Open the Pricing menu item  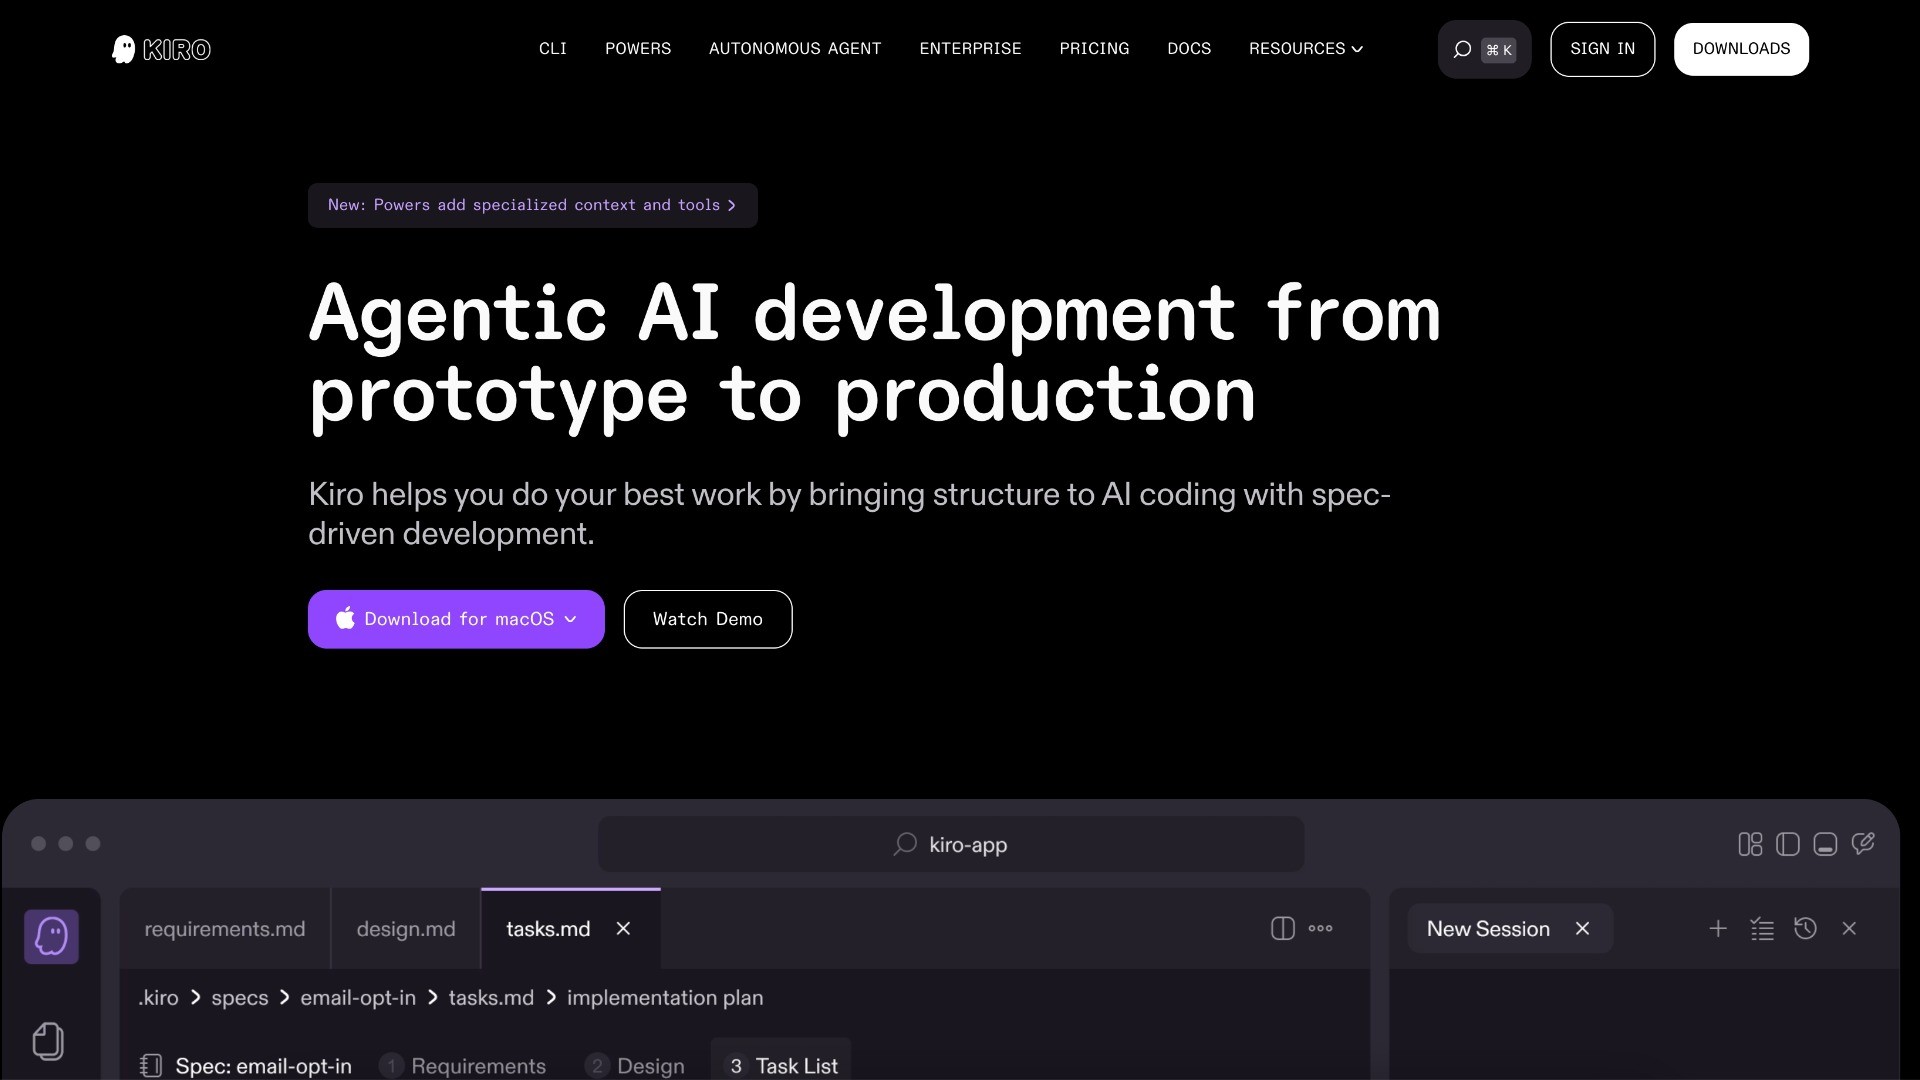coord(1094,49)
